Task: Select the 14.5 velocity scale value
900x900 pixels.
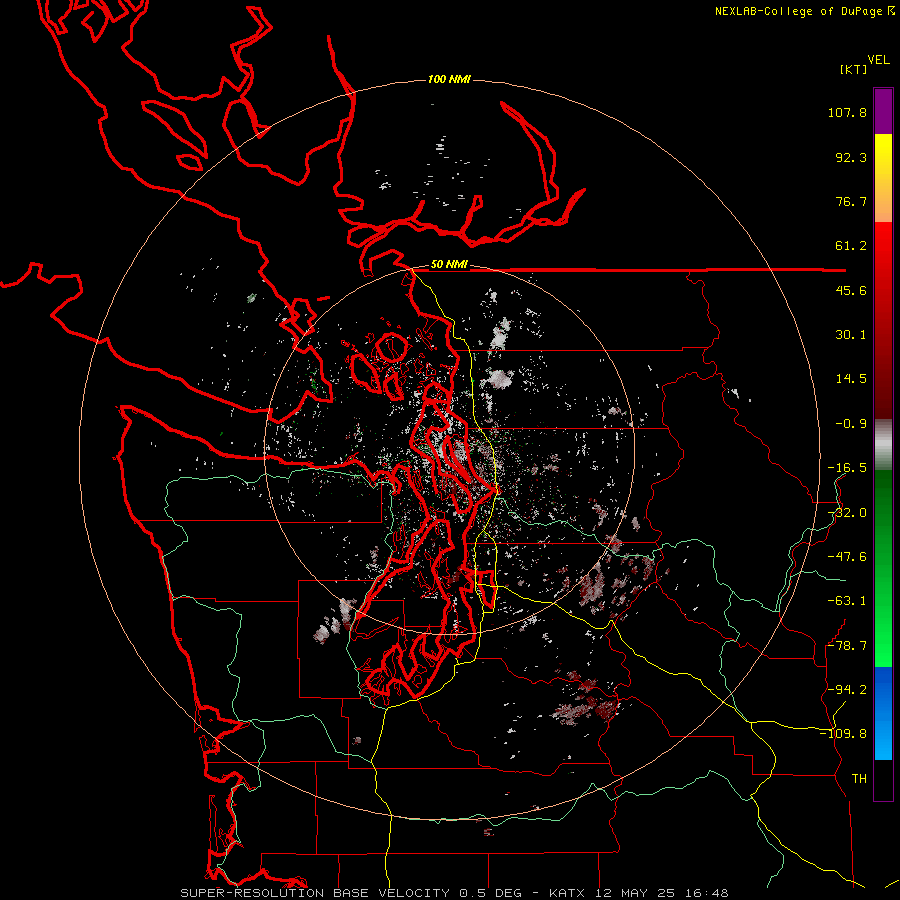Action: tap(851, 379)
